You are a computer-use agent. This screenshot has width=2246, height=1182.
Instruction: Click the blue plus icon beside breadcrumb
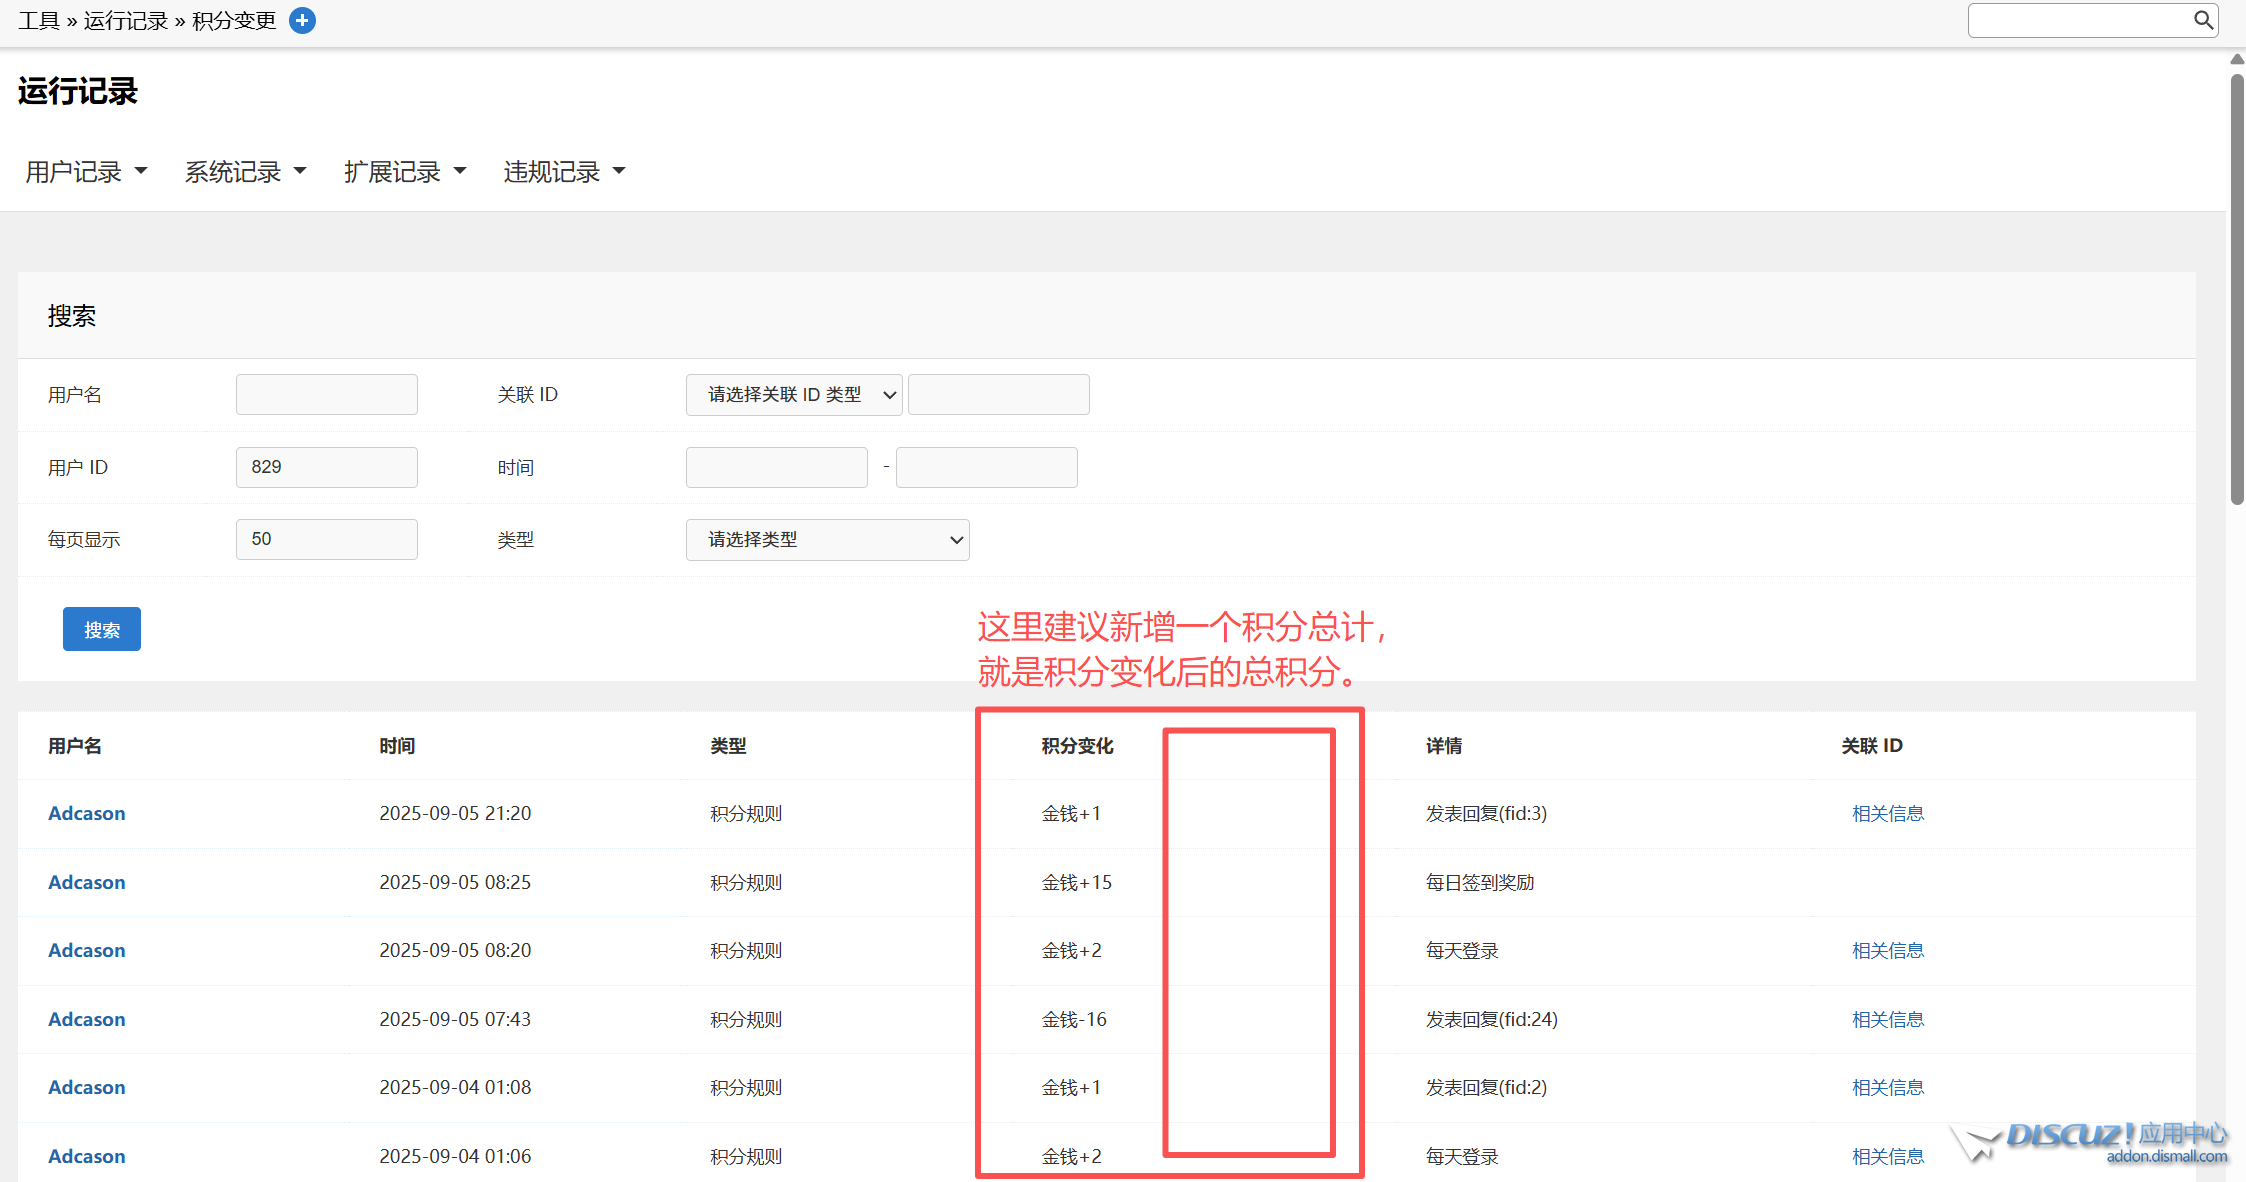click(302, 20)
